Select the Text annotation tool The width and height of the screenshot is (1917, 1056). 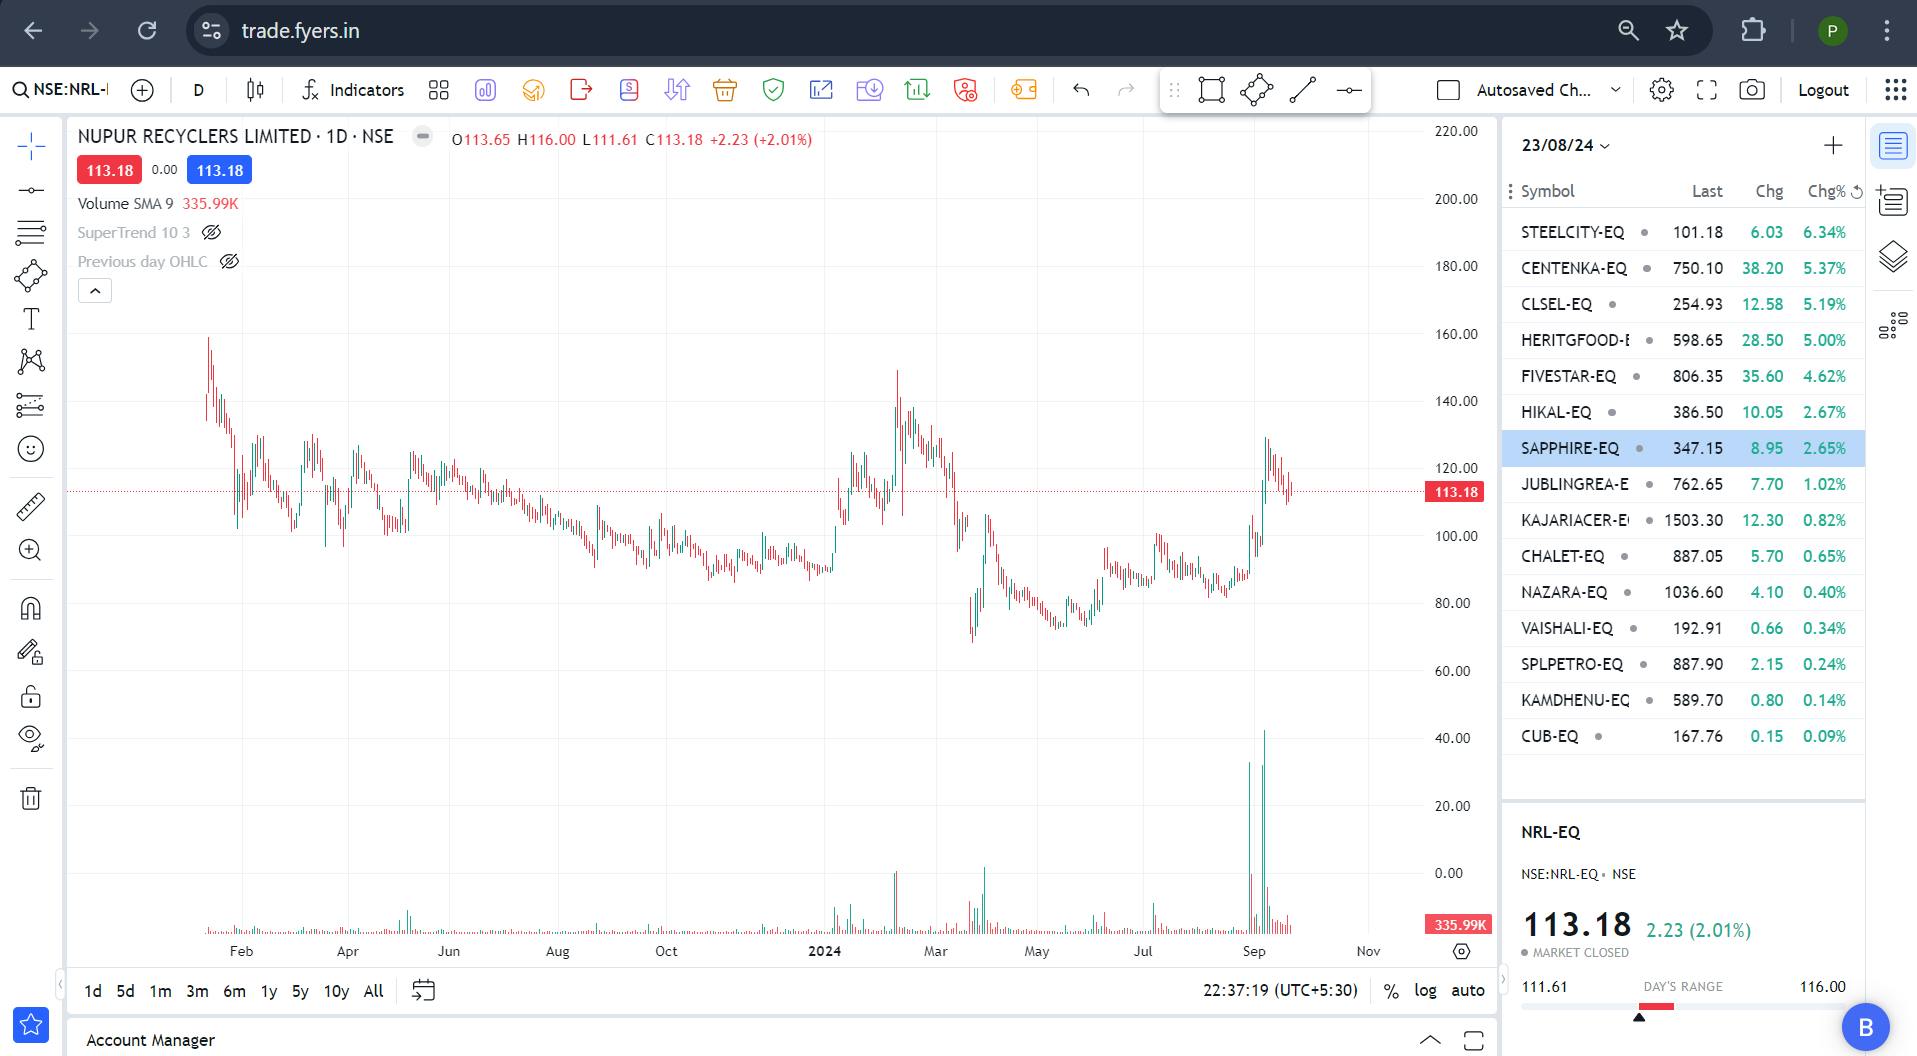31,319
